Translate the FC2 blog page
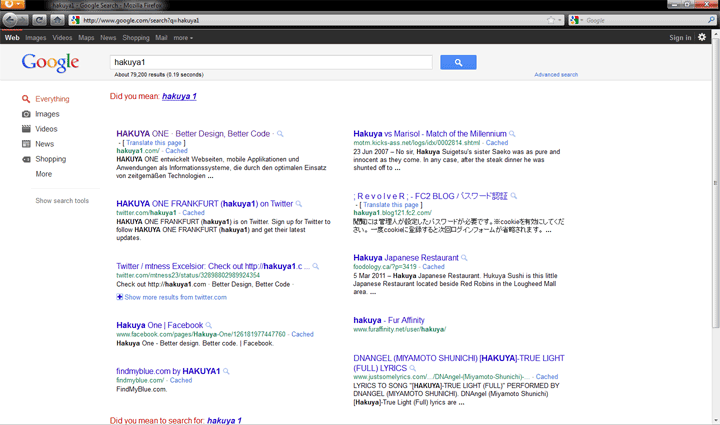 pos(391,205)
